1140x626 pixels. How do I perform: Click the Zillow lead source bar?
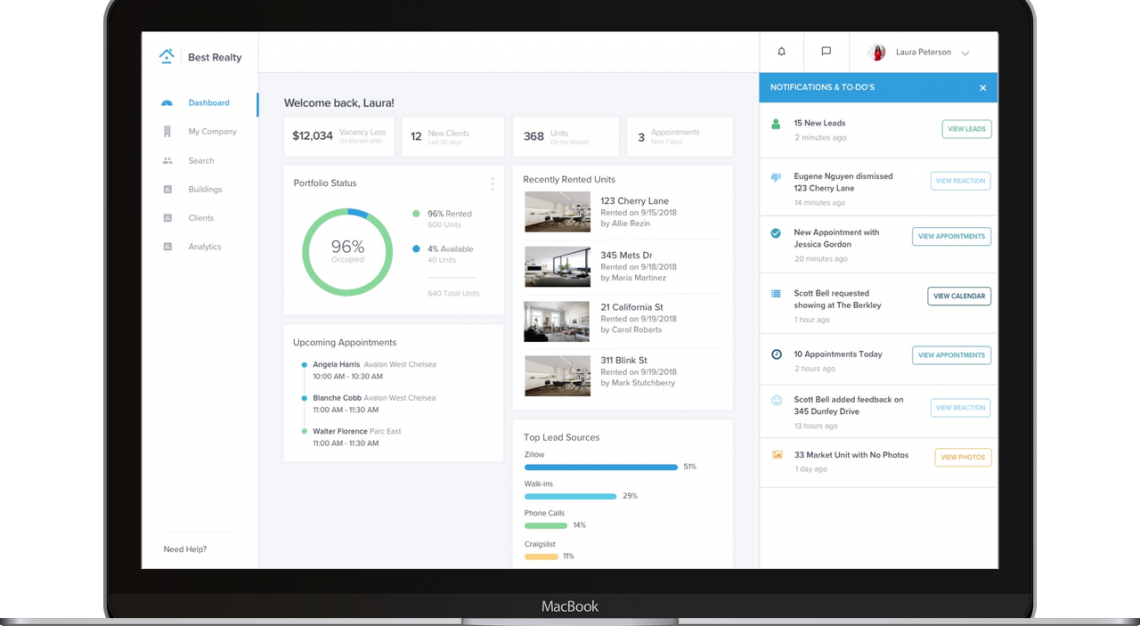click(601, 468)
